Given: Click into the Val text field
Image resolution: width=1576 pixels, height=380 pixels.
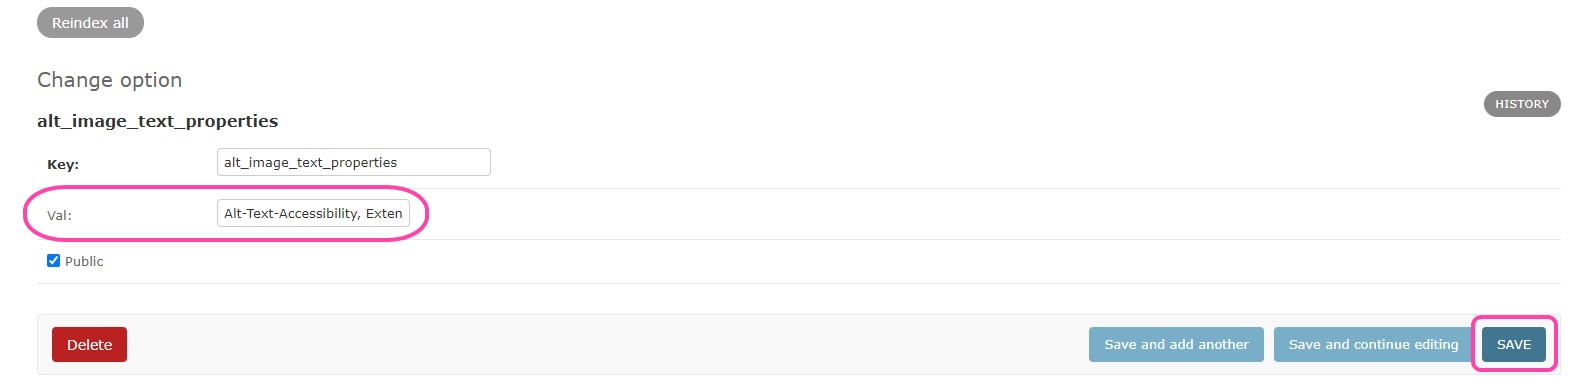Looking at the screenshot, I should pyautogui.click(x=313, y=213).
